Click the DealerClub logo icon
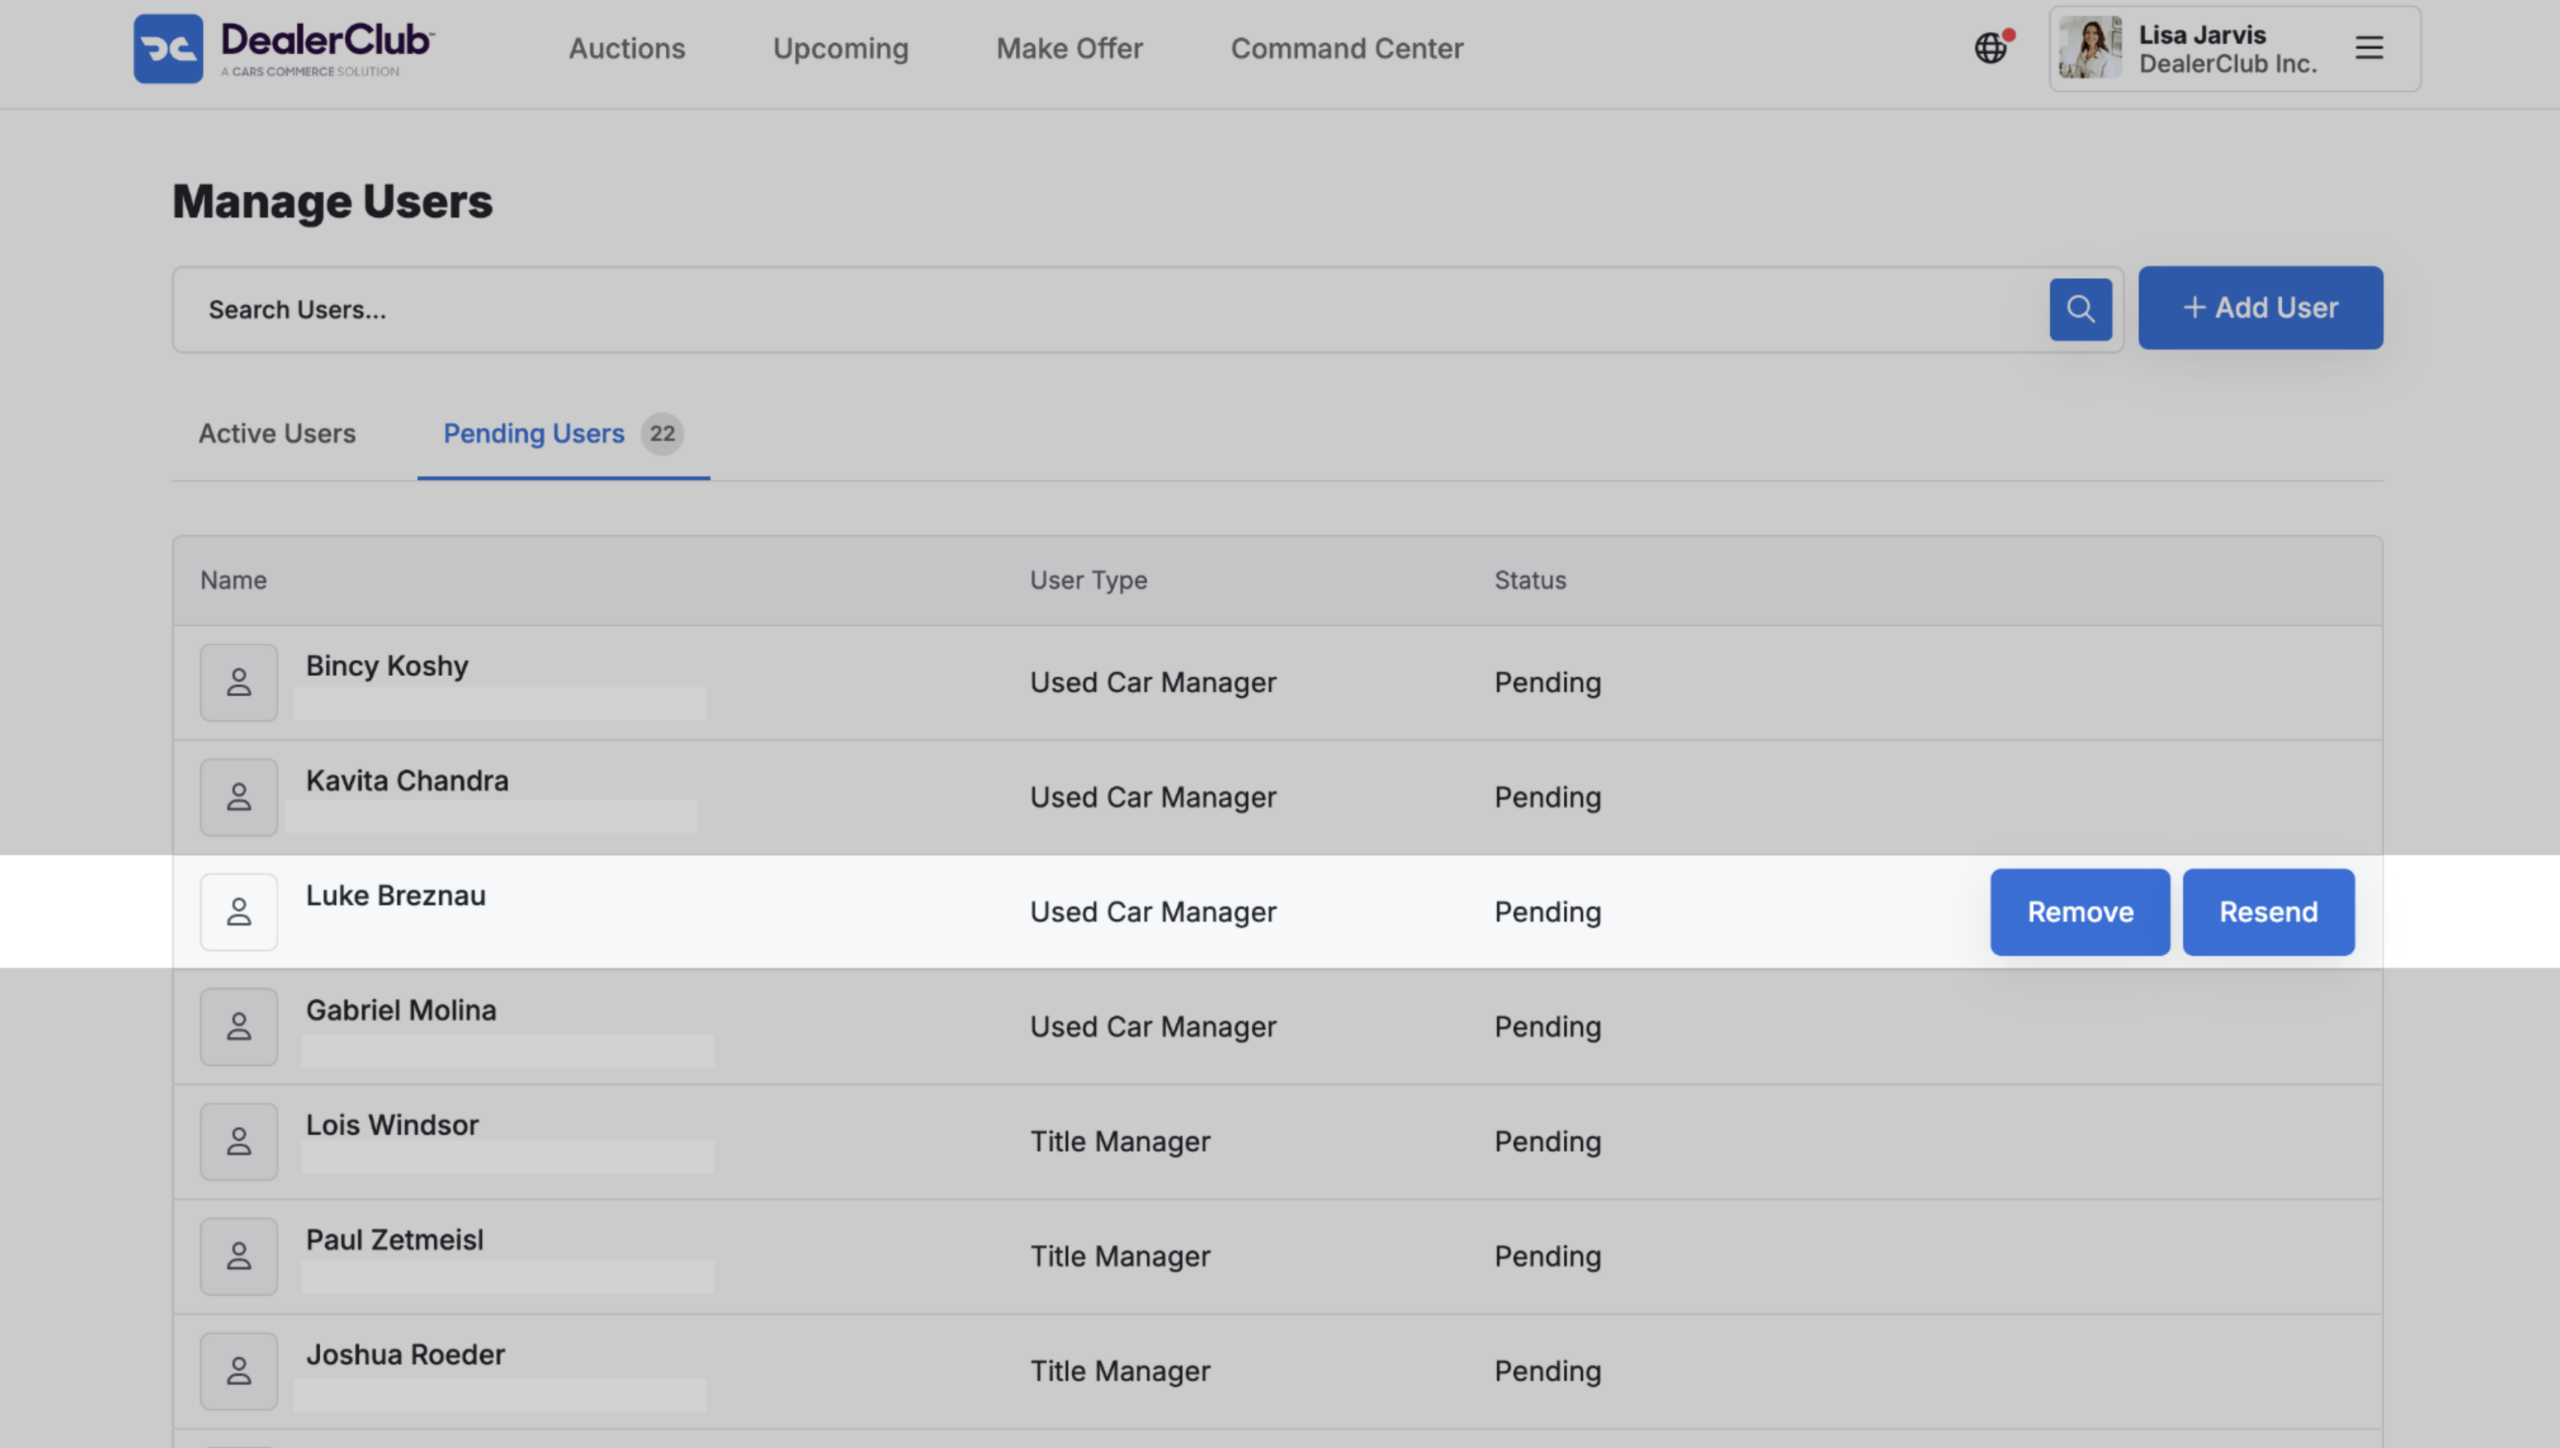The image size is (2560, 1448). tap(168, 48)
